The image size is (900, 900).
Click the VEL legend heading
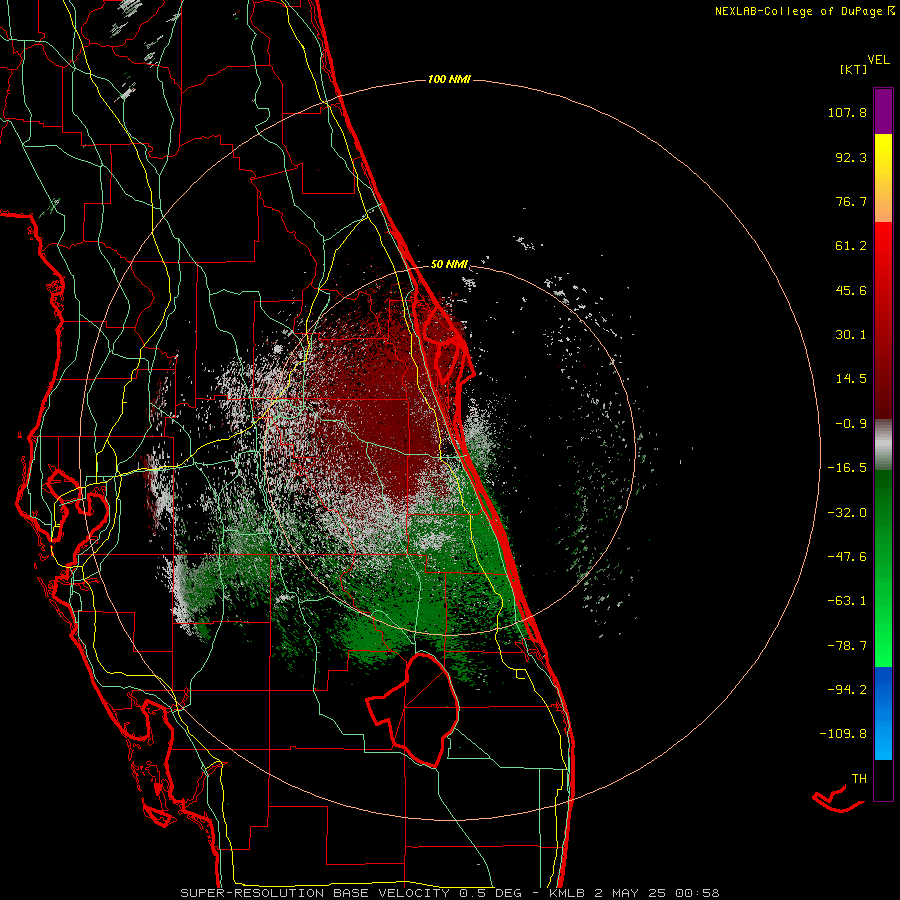pyautogui.click(x=878, y=60)
